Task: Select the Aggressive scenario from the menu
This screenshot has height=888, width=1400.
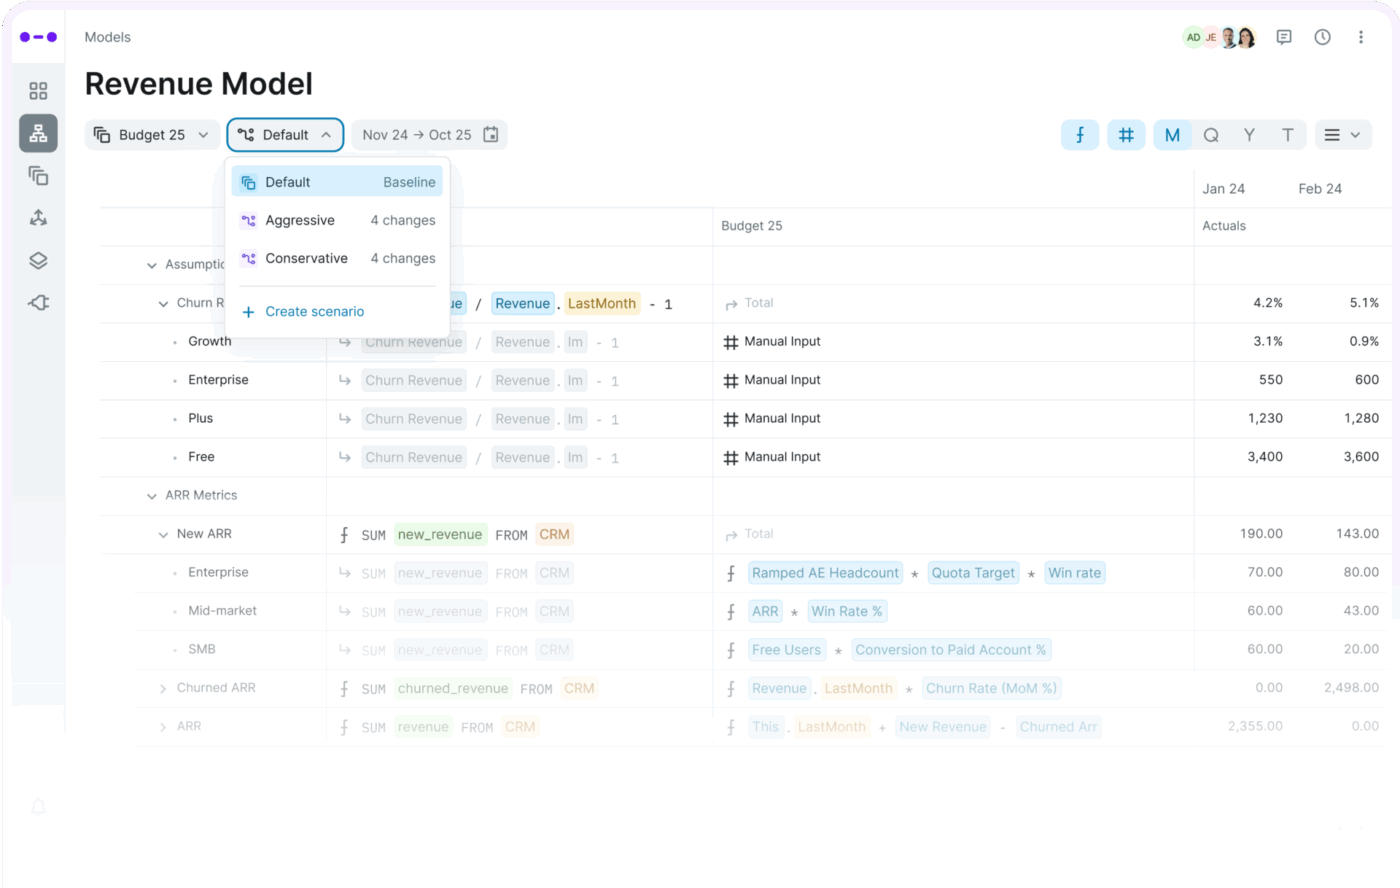Action: tap(302, 220)
